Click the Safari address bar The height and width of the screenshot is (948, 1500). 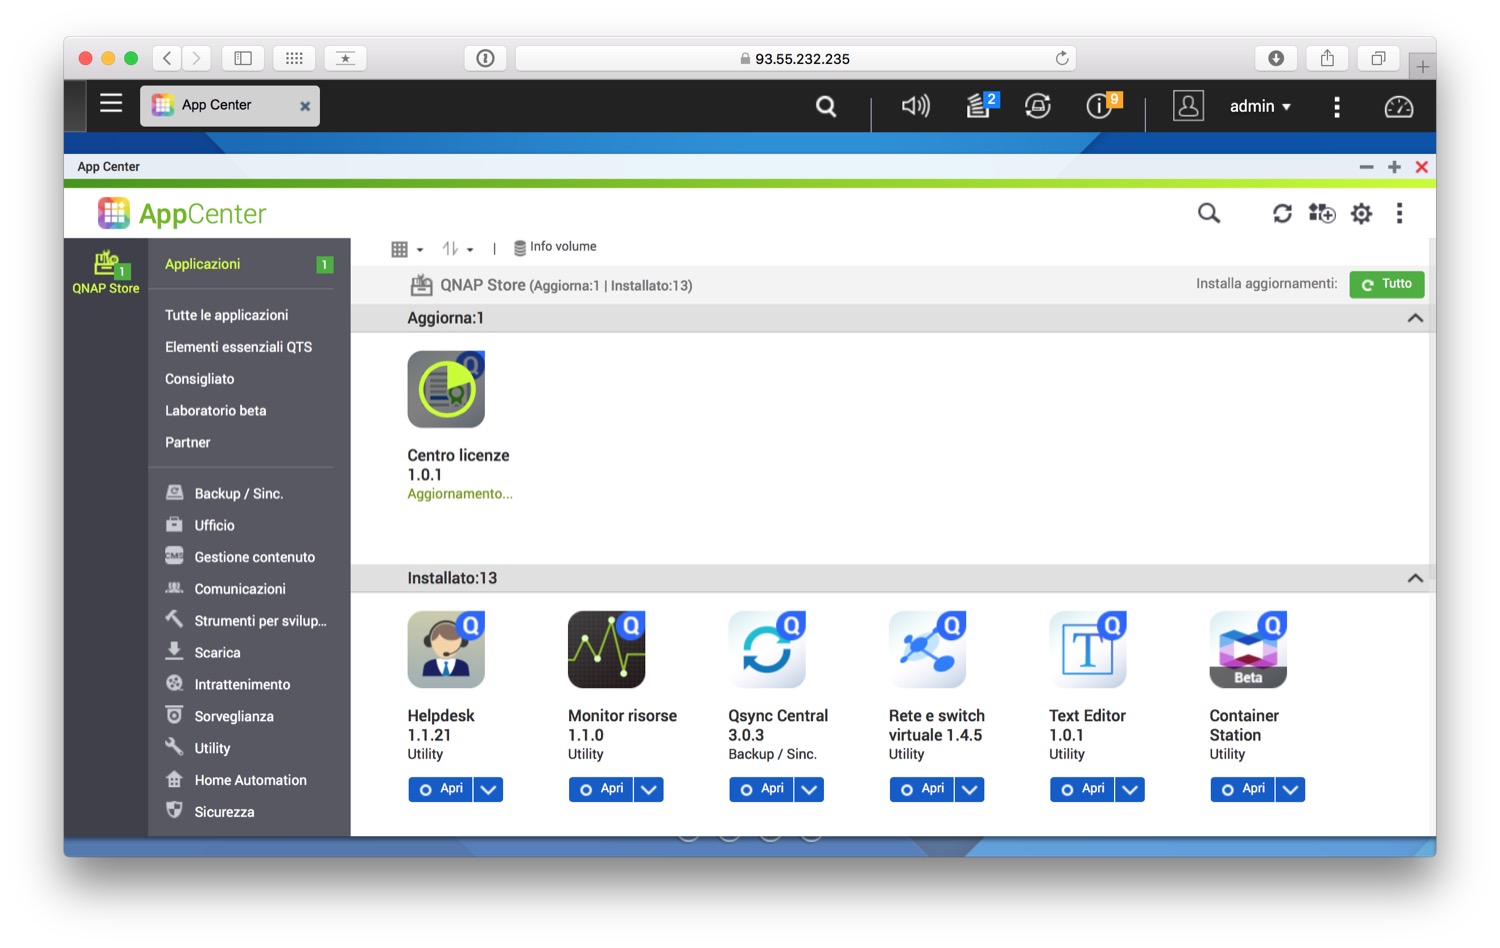pyautogui.click(x=795, y=59)
